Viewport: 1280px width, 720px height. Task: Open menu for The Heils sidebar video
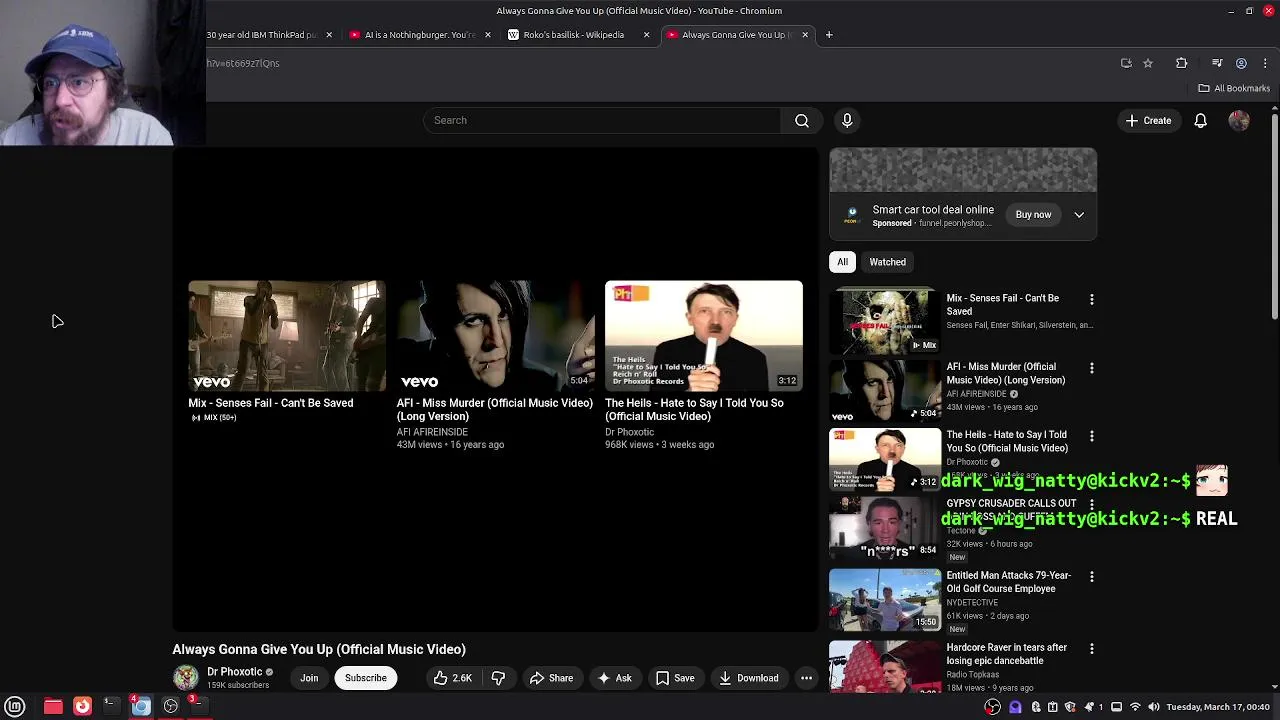pyautogui.click(x=1091, y=436)
